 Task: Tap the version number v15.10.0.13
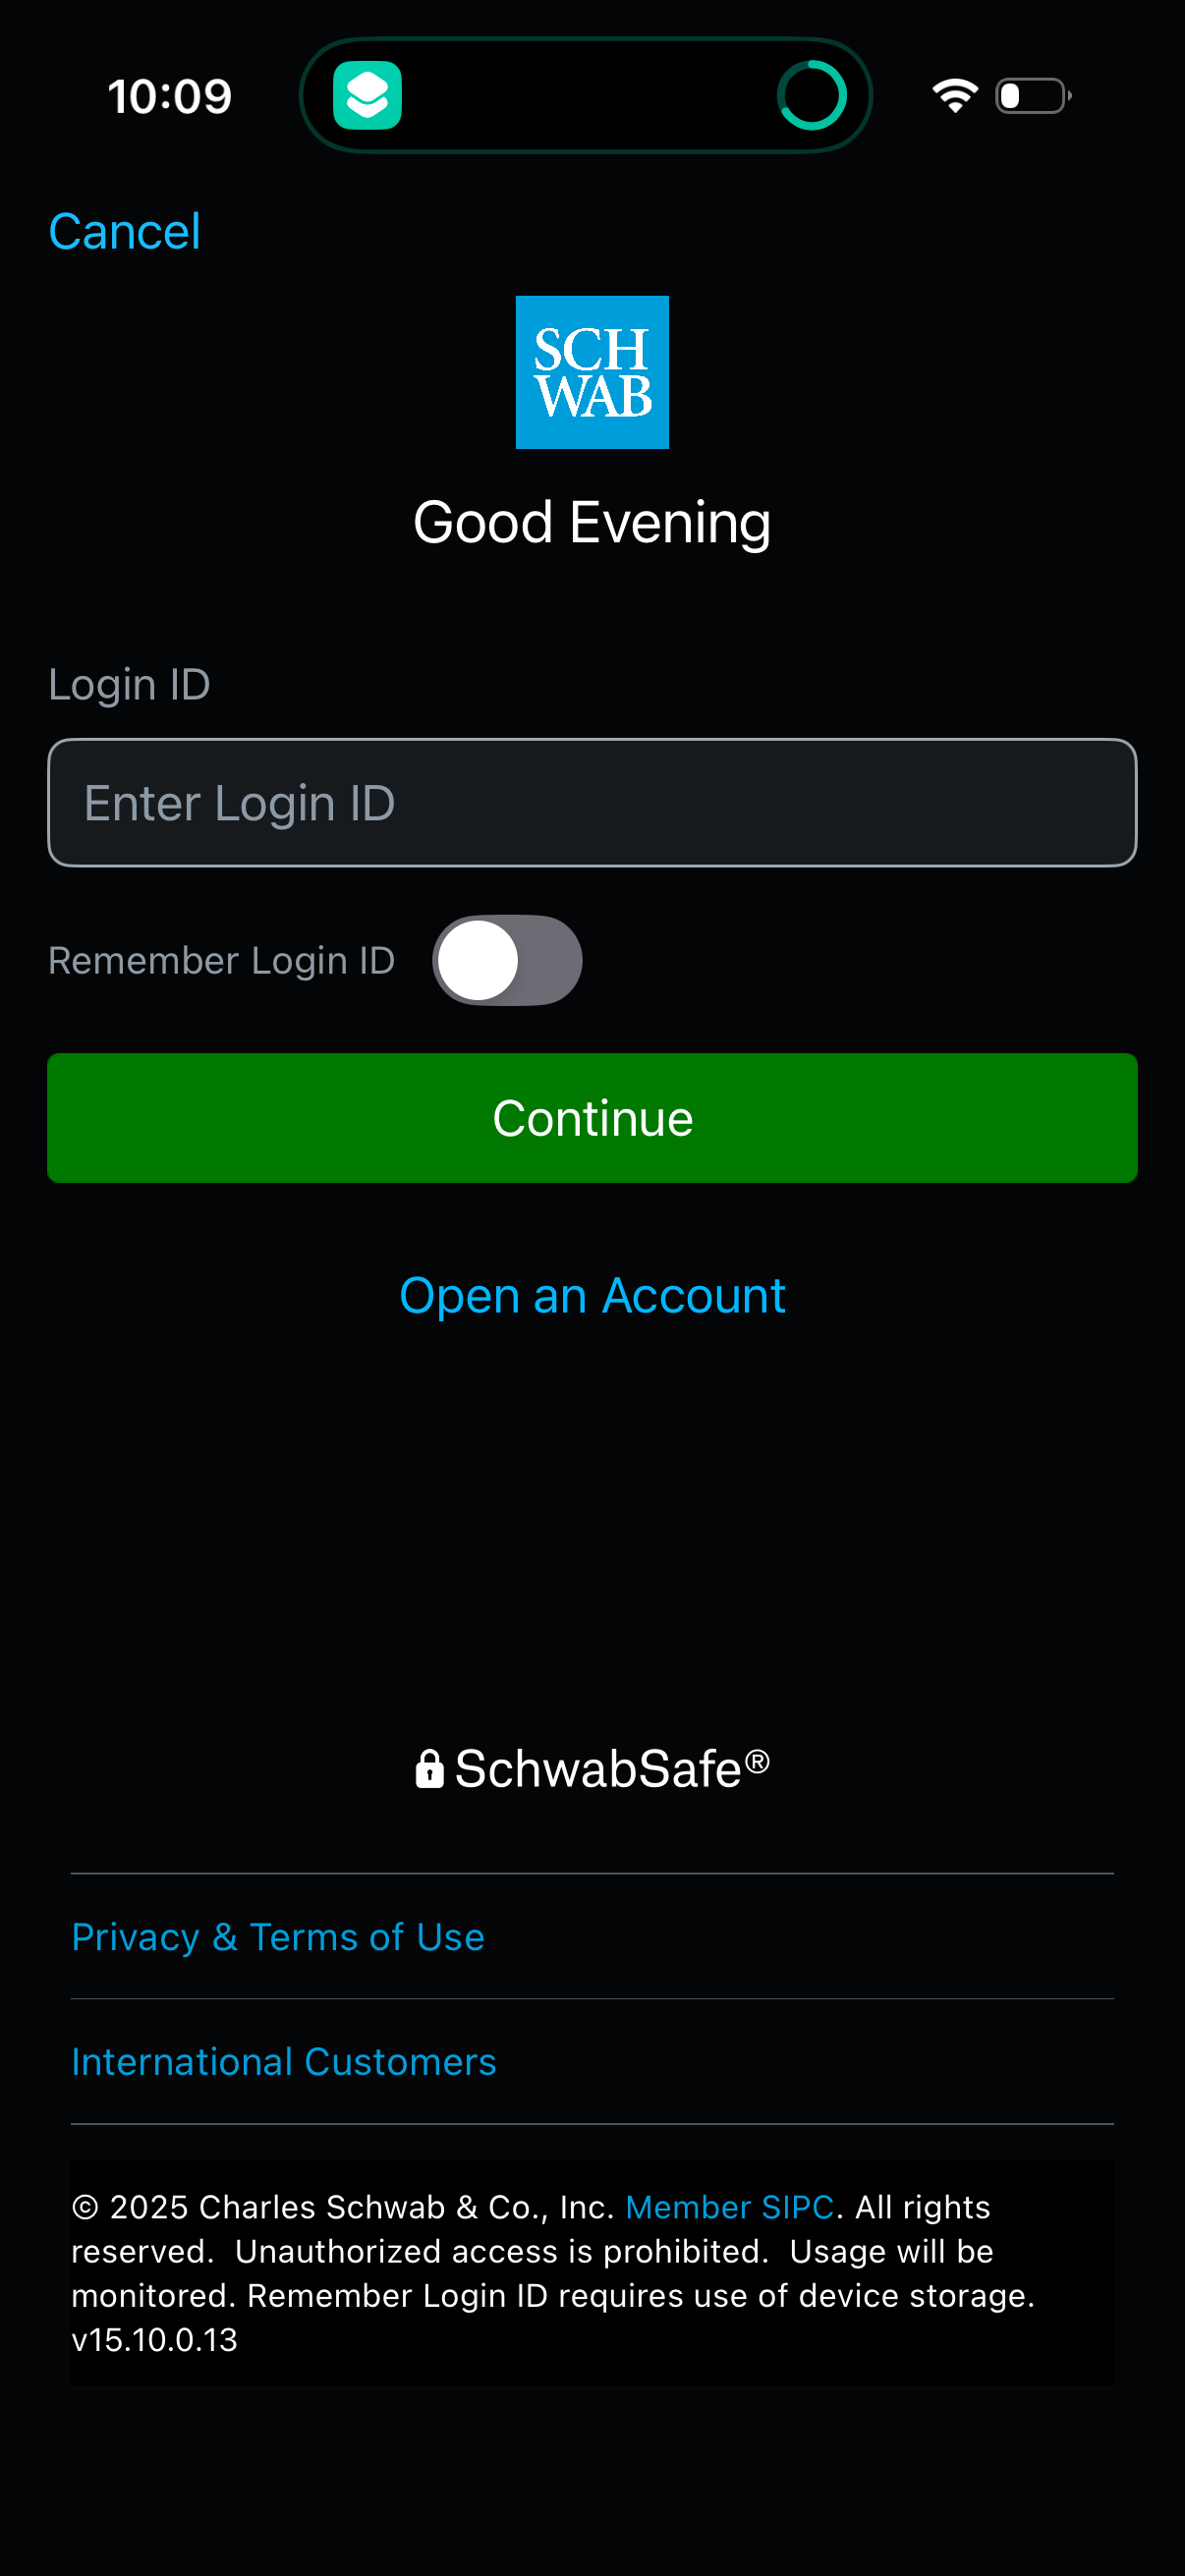pyautogui.click(x=154, y=2340)
